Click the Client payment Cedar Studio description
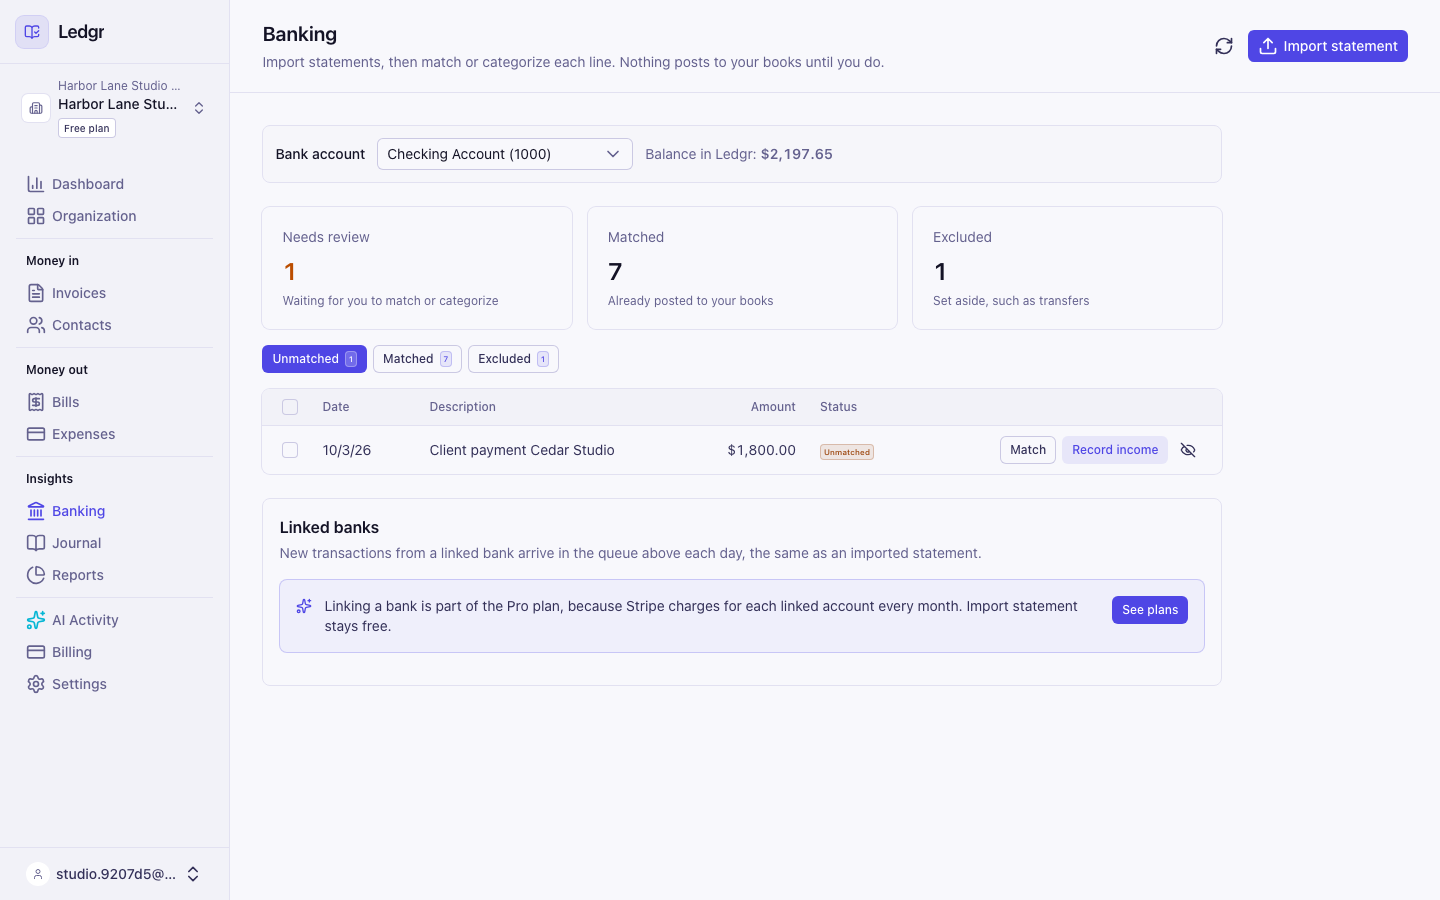 [522, 450]
